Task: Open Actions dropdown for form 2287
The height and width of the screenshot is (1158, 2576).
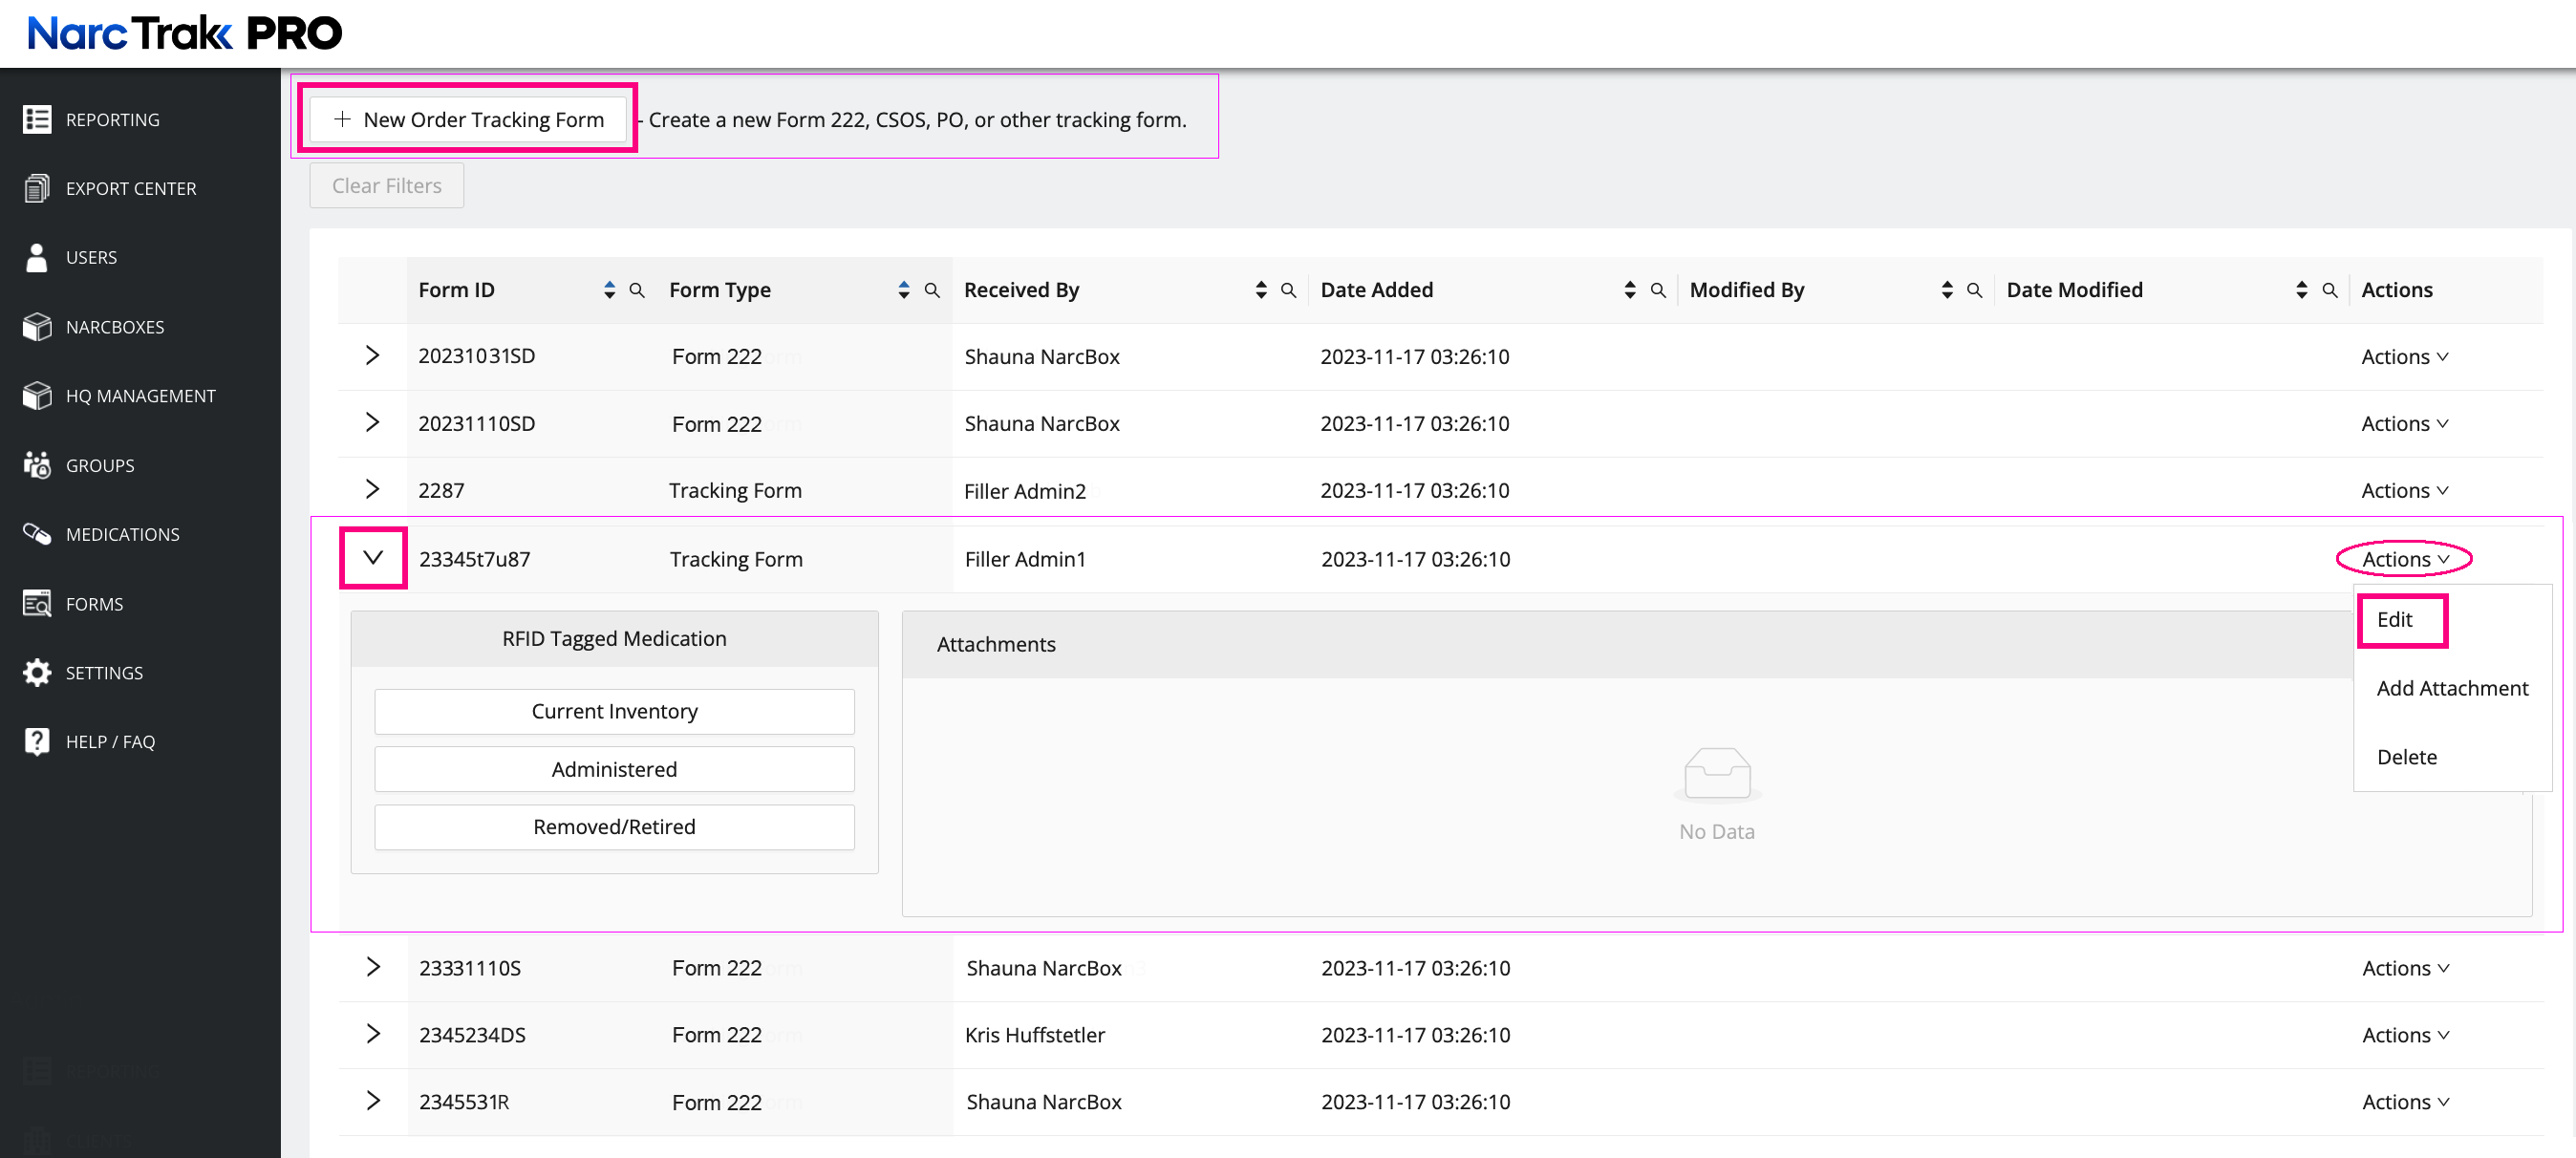Action: coord(2404,491)
